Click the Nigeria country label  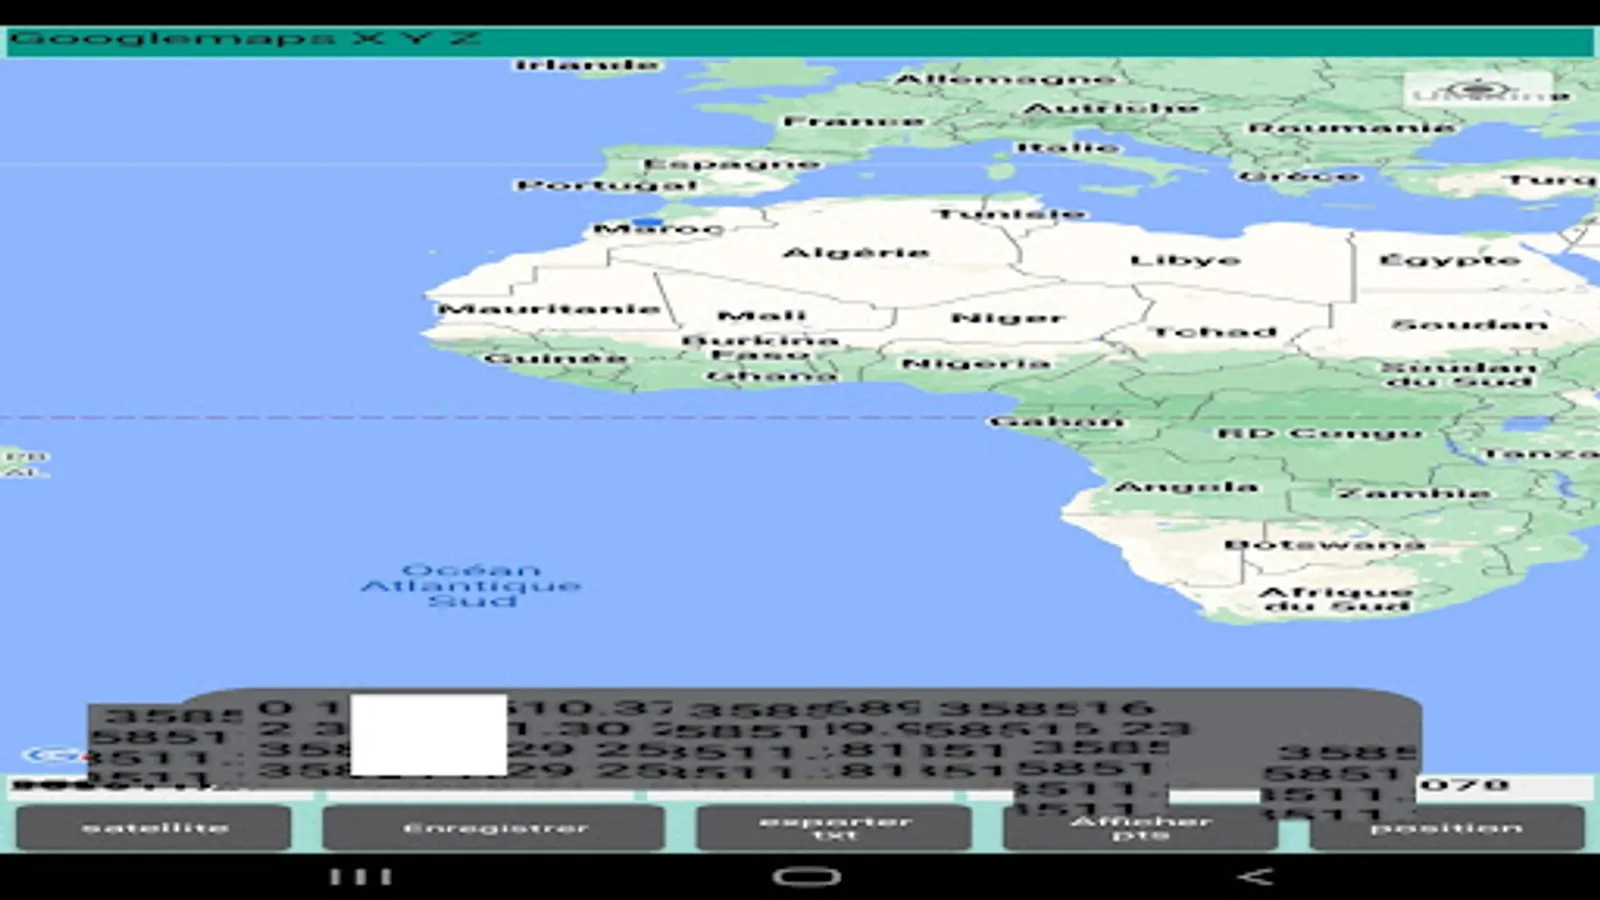click(976, 363)
